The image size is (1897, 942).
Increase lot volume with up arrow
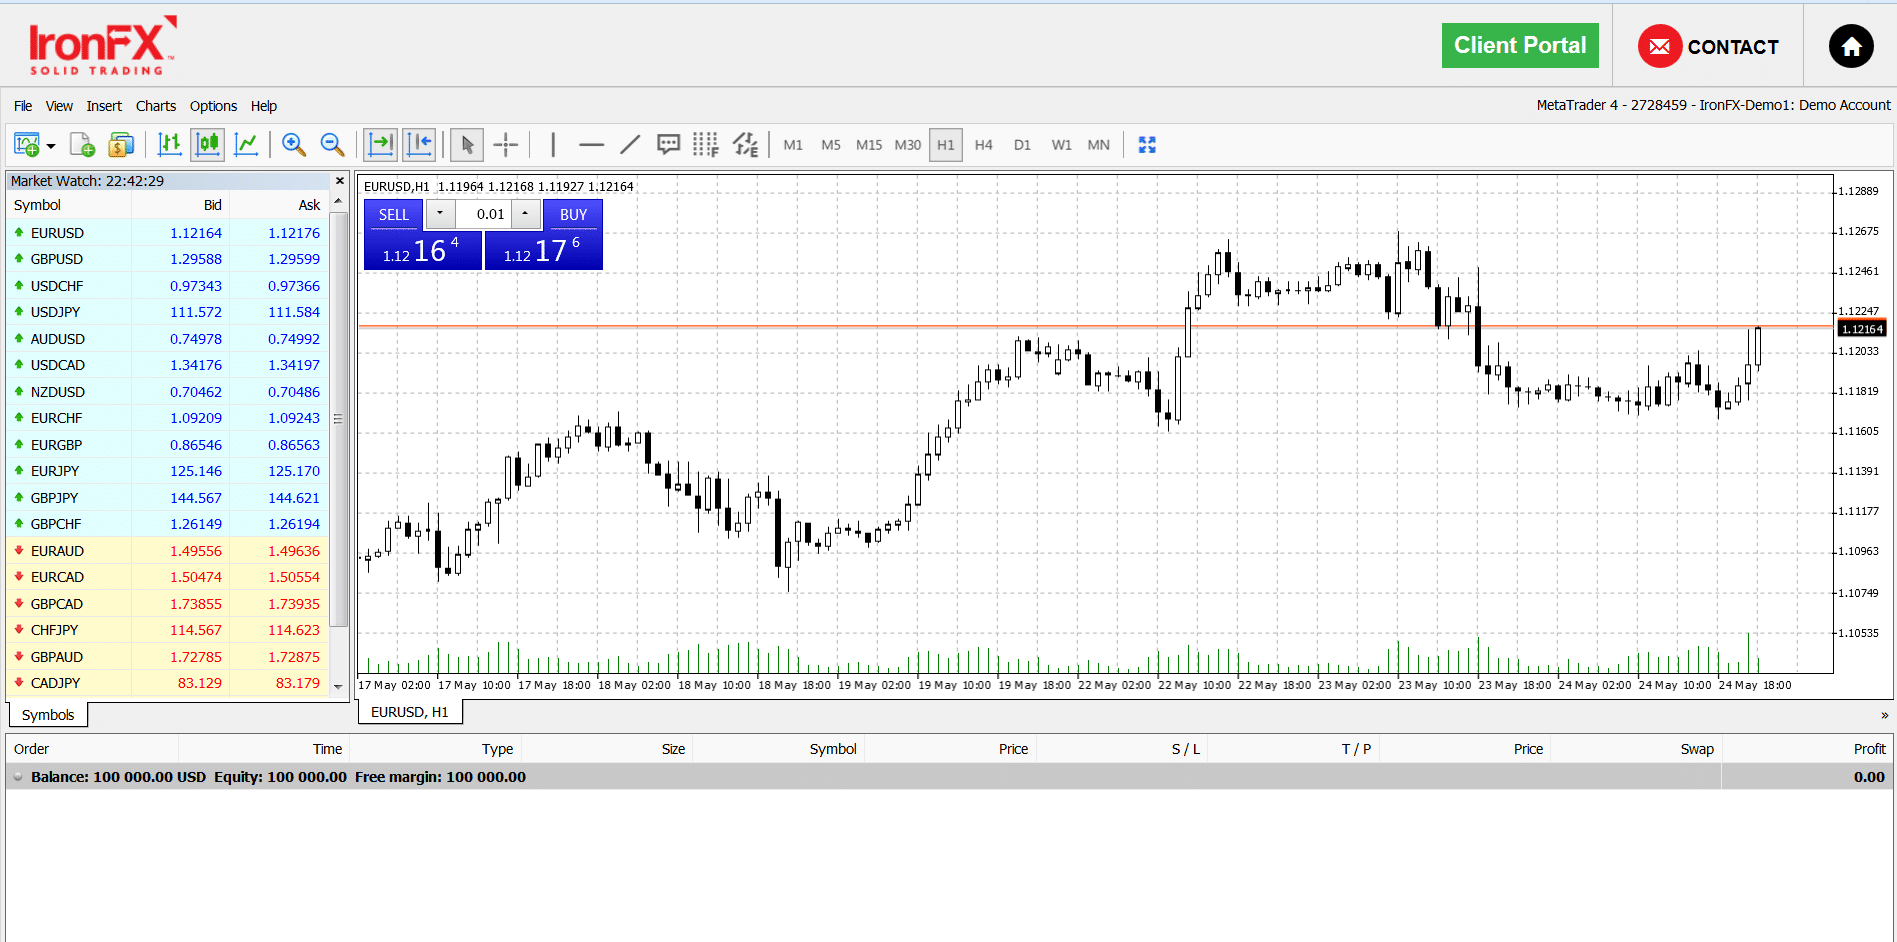pos(526,214)
